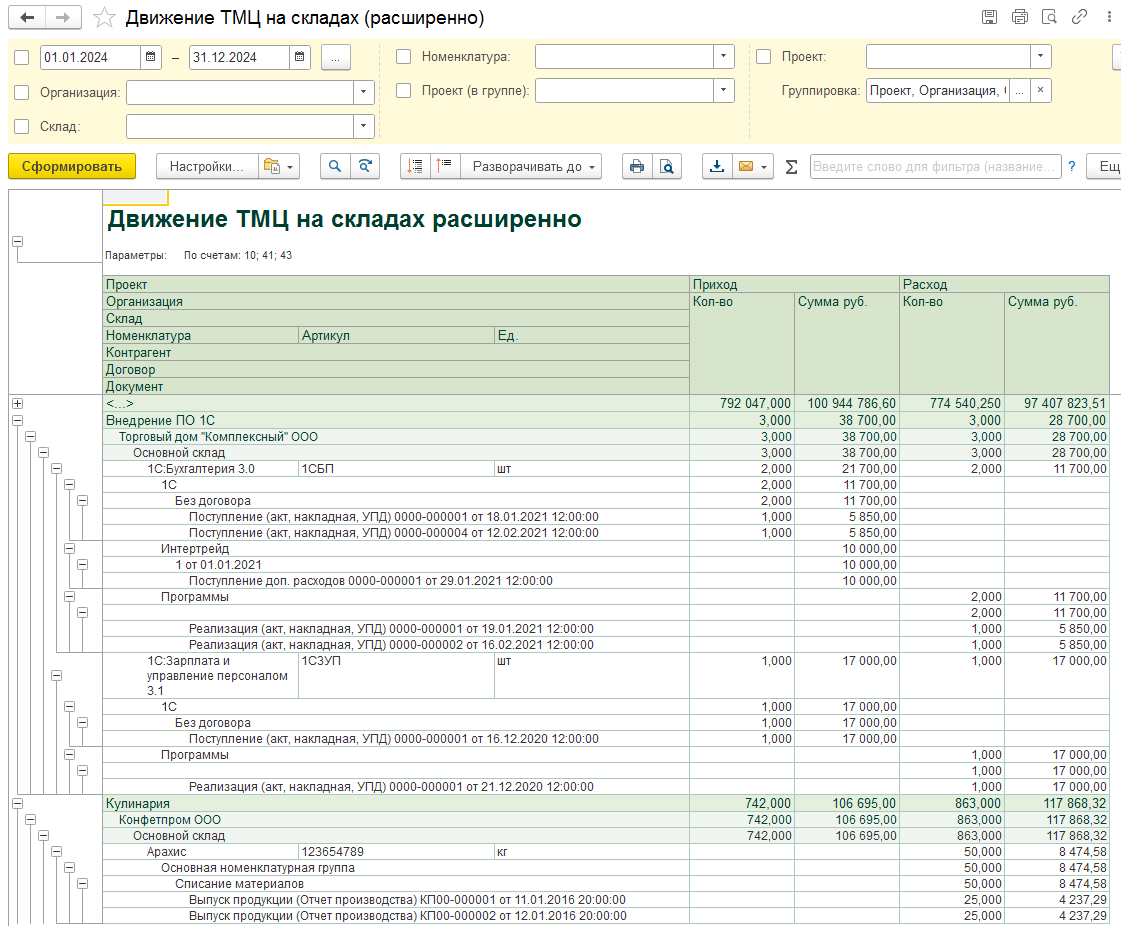Show sum of selected cells sigma icon

point(791,167)
